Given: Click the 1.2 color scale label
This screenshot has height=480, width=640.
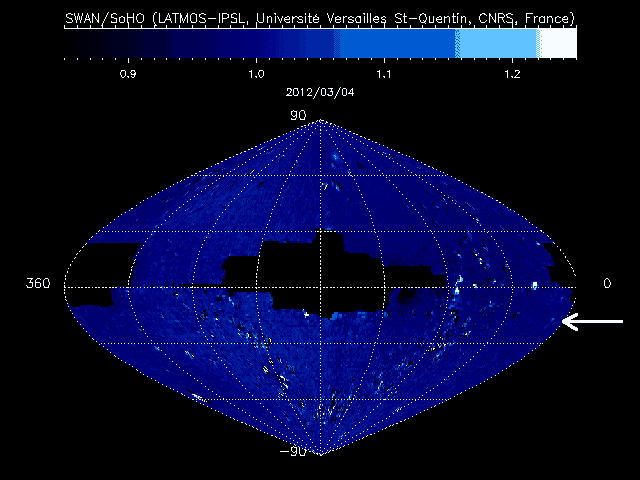Looking at the screenshot, I should [x=512, y=74].
